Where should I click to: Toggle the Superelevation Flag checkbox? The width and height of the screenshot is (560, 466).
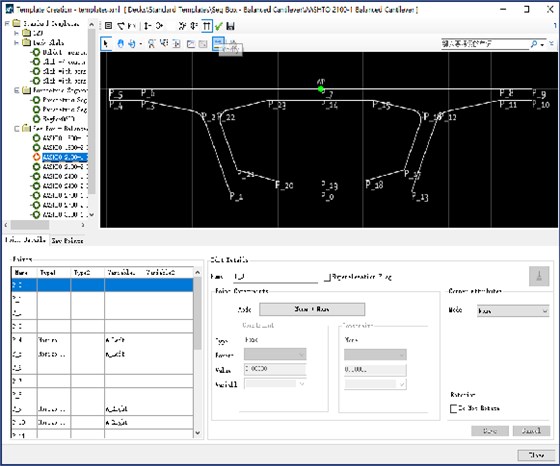click(327, 277)
